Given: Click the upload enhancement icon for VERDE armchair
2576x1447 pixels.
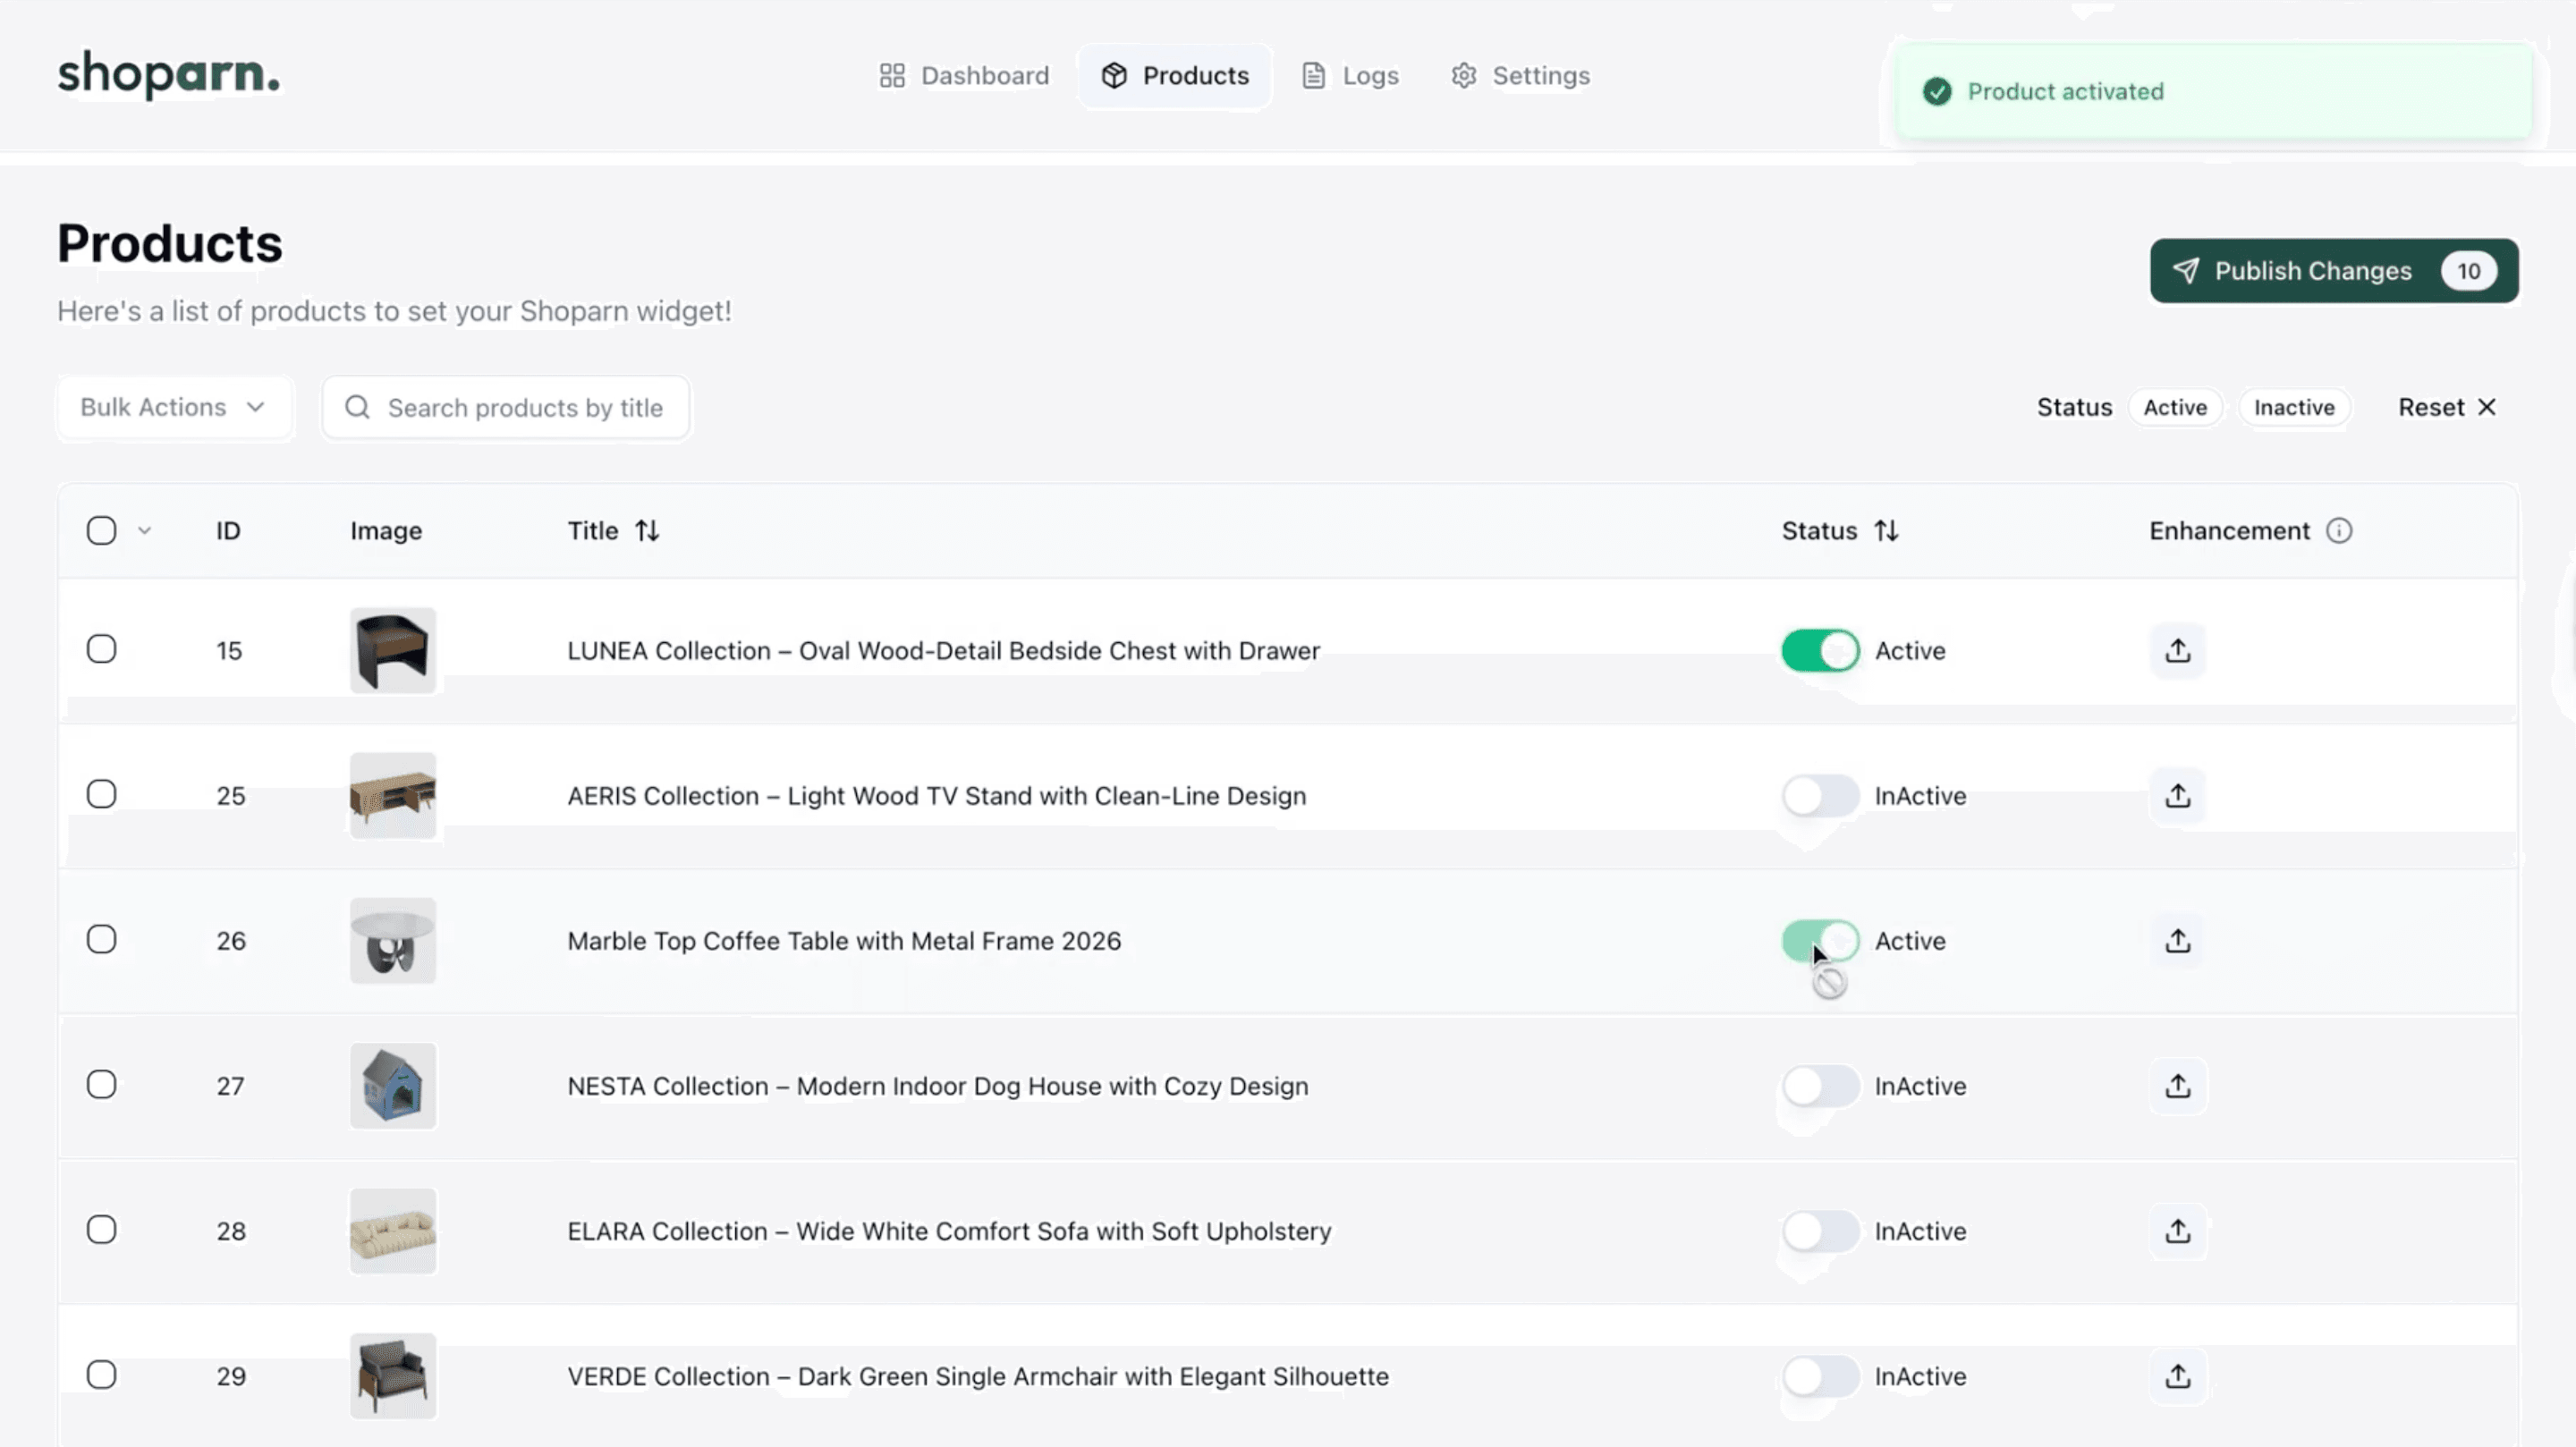Looking at the screenshot, I should pyautogui.click(x=2177, y=1376).
